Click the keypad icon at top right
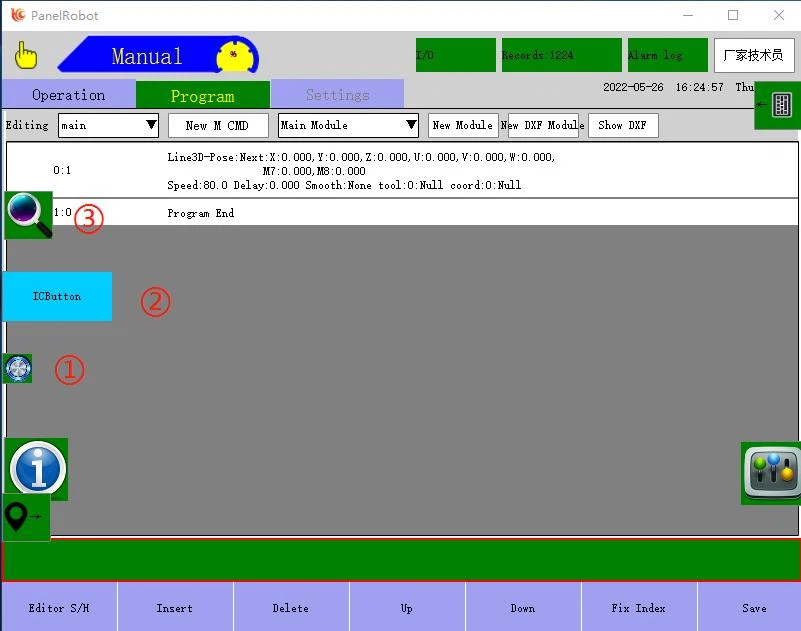 778,105
